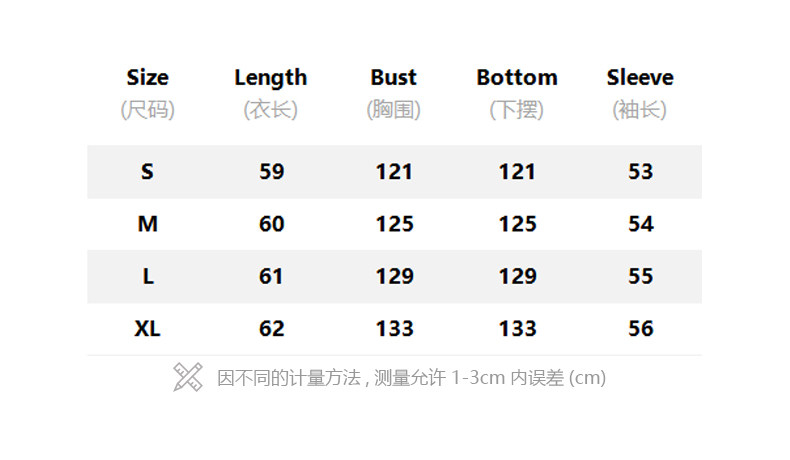
Task: Click the Sleeve column header
Action: 640,78
